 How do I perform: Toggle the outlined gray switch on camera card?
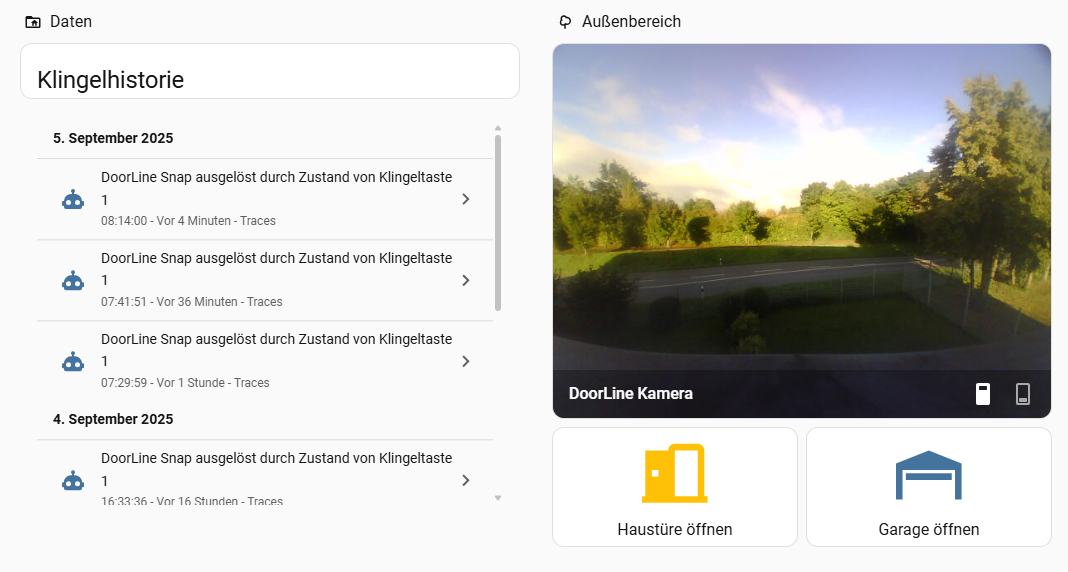1022,394
